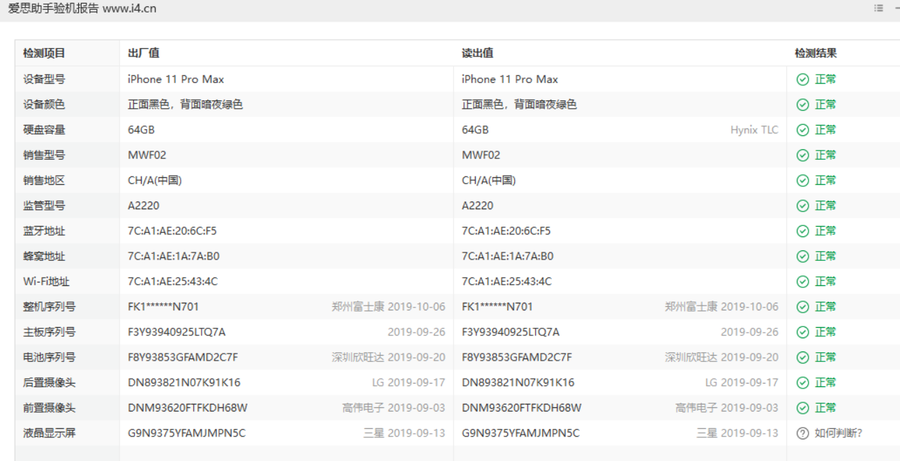Click the green check icon in Wi-Fi地址 row
This screenshot has height=461, width=900.
(x=802, y=281)
